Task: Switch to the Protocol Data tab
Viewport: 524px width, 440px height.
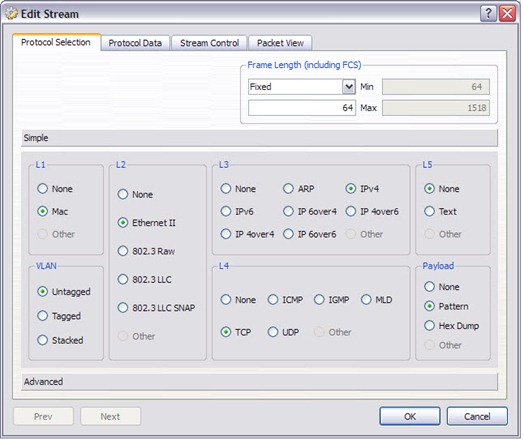Action: 135,43
